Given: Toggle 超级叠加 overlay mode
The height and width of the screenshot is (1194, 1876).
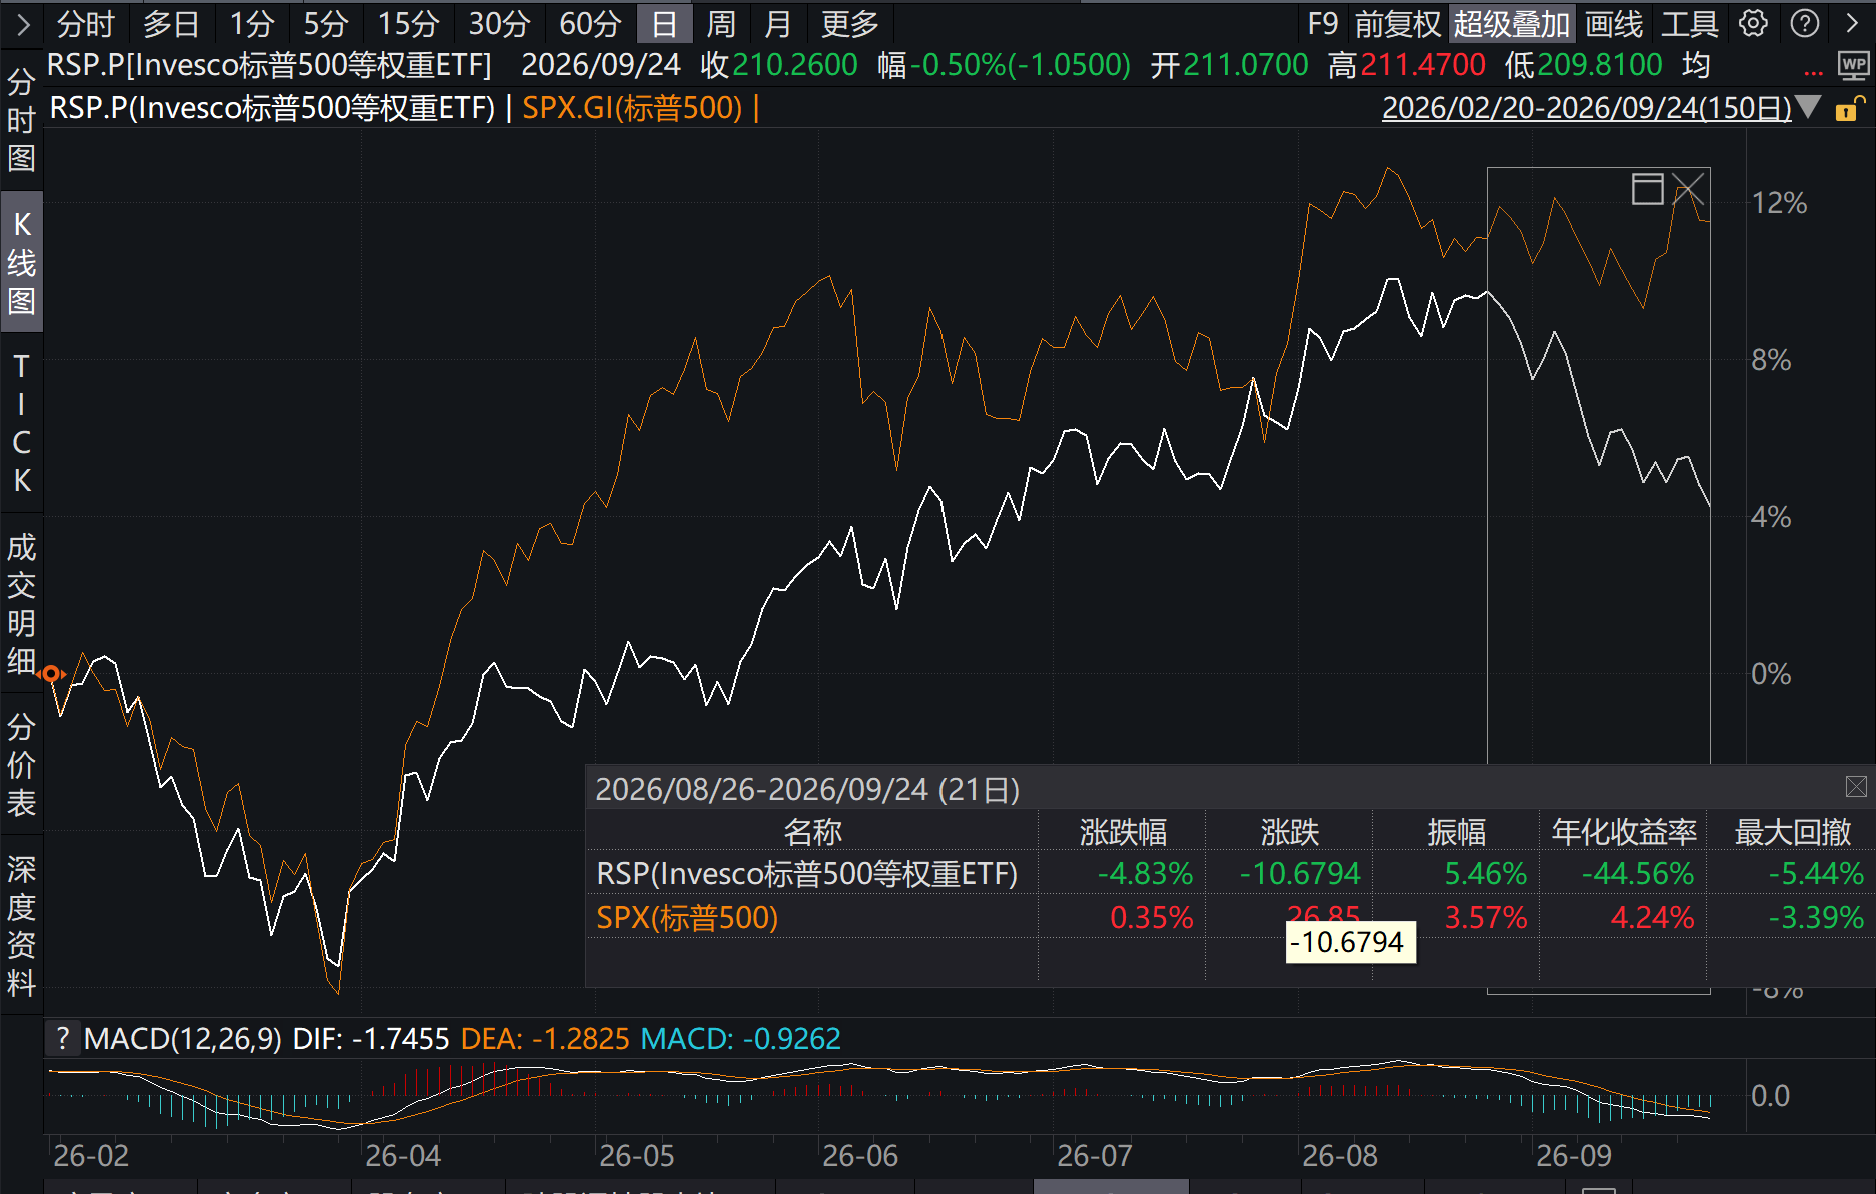Looking at the screenshot, I should click(x=1512, y=23).
